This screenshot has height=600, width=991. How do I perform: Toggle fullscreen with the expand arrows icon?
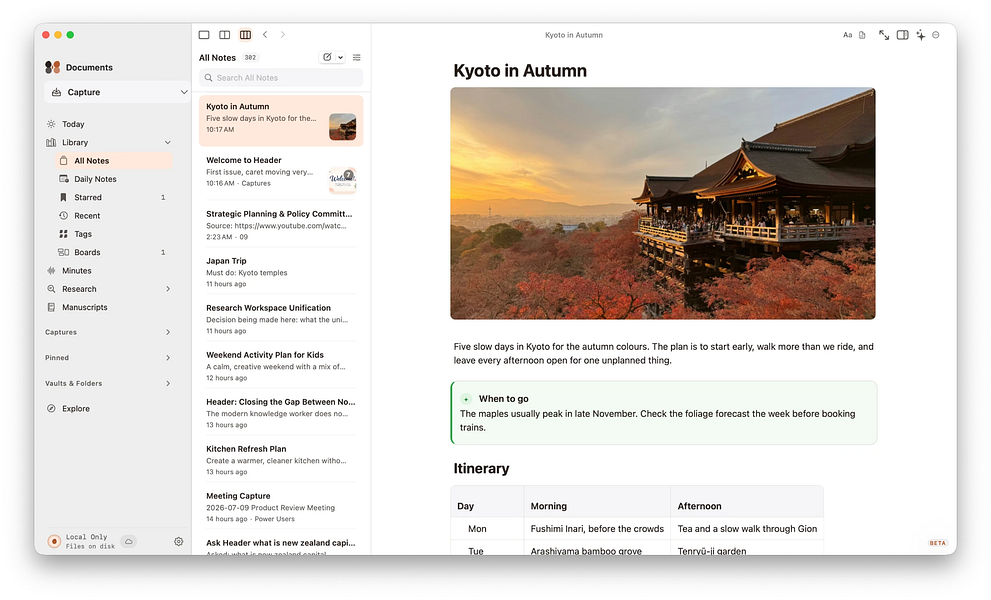(x=884, y=35)
